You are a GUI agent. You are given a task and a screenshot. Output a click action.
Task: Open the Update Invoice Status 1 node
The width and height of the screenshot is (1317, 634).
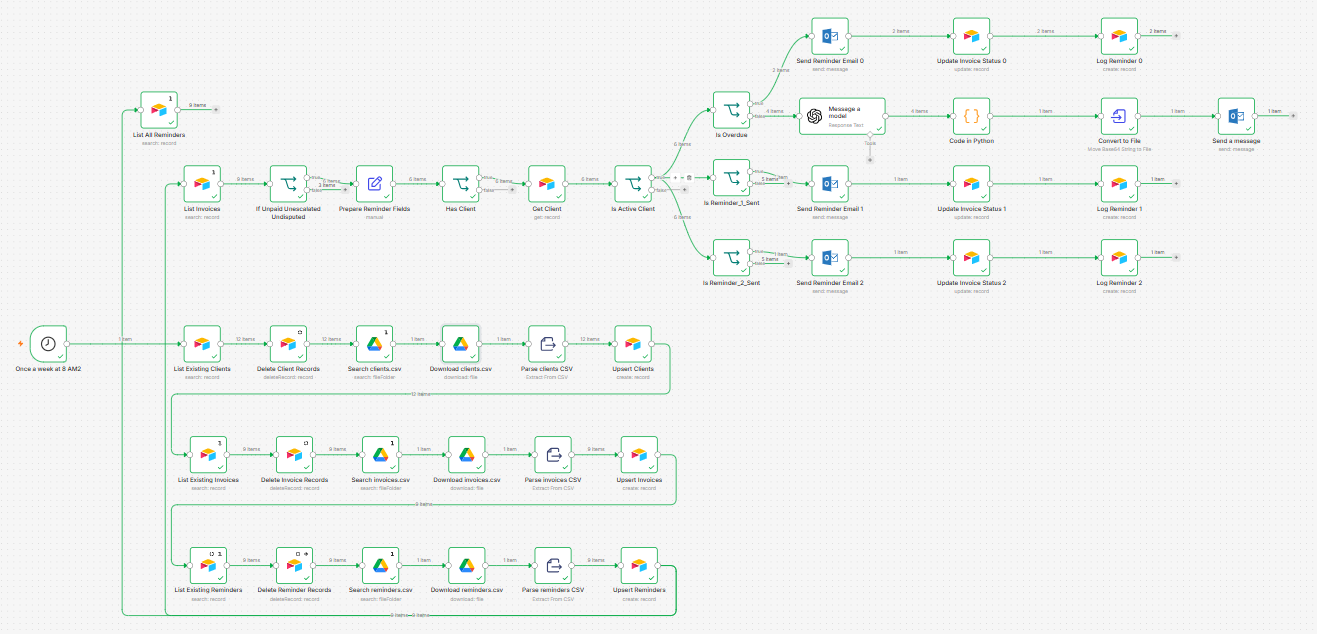point(971,184)
